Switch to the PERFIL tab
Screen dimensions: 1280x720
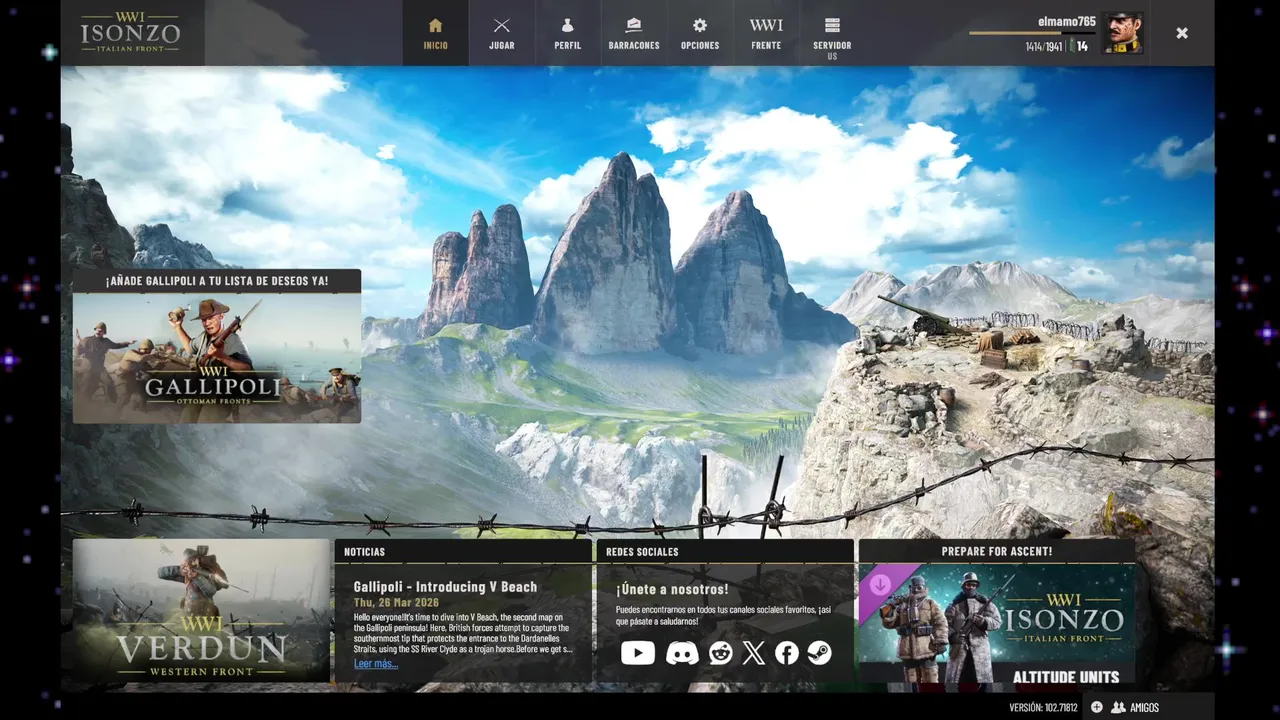(x=567, y=33)
